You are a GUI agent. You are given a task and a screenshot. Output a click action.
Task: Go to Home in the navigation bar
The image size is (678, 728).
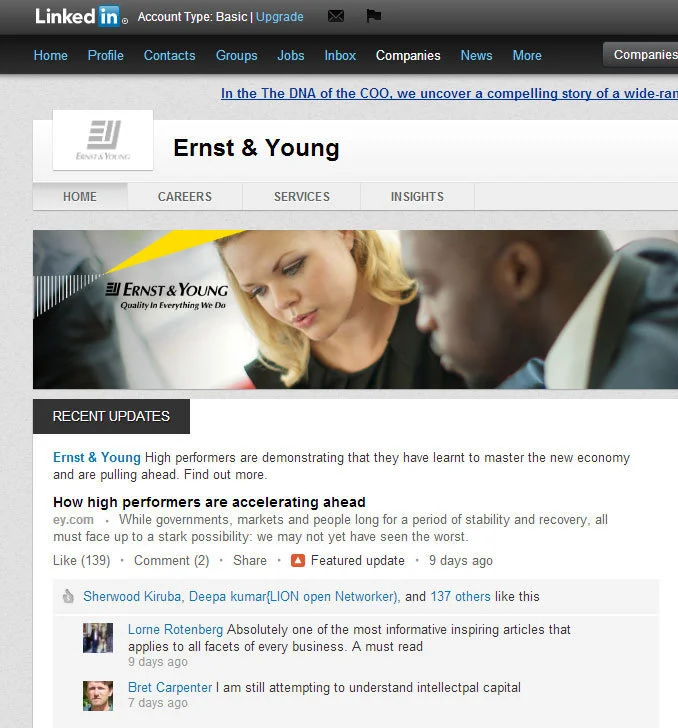click(51, 55)
